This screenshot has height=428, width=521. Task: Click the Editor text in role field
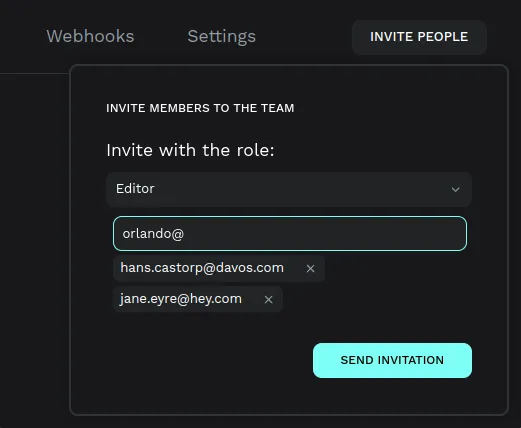click(x=135, y=189)
